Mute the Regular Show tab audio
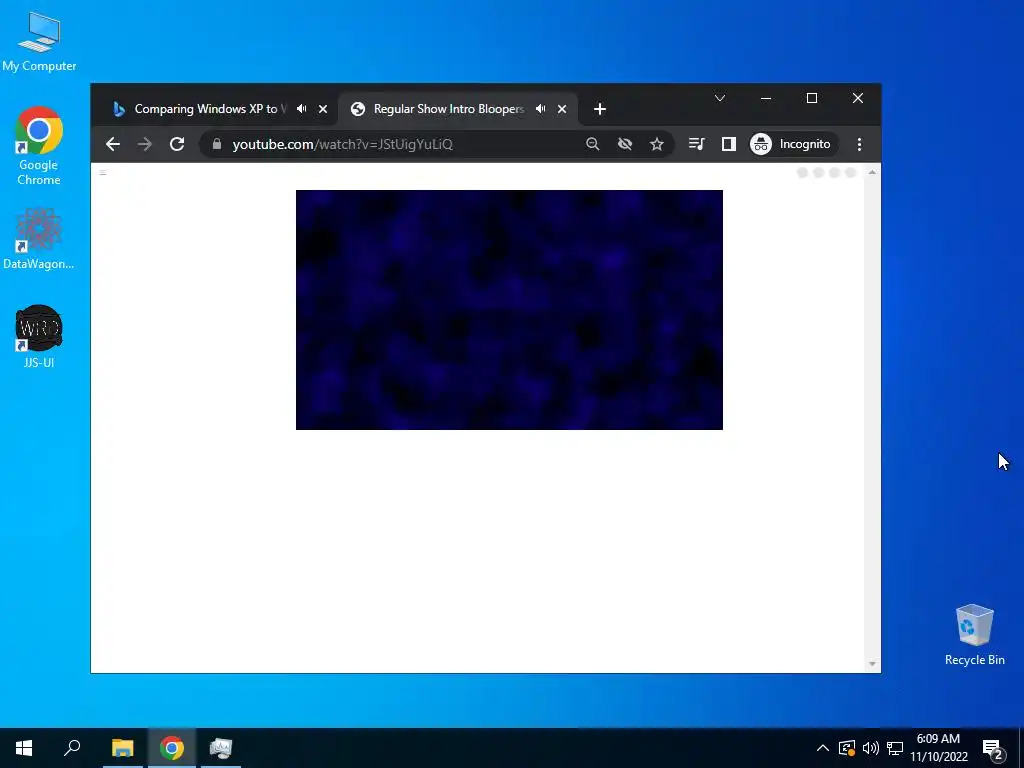This screenshot has width=1024, height=768. click(x=541, y=109)
